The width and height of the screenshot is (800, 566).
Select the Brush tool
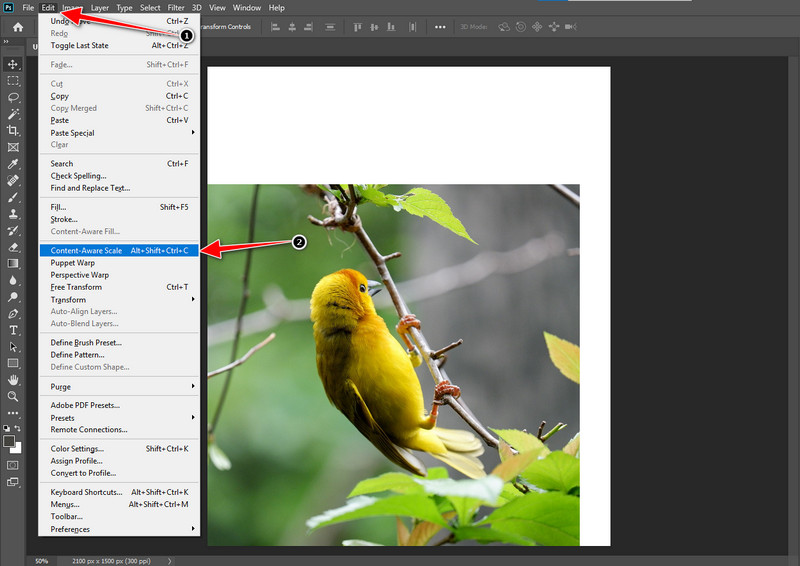click(13, 197)
